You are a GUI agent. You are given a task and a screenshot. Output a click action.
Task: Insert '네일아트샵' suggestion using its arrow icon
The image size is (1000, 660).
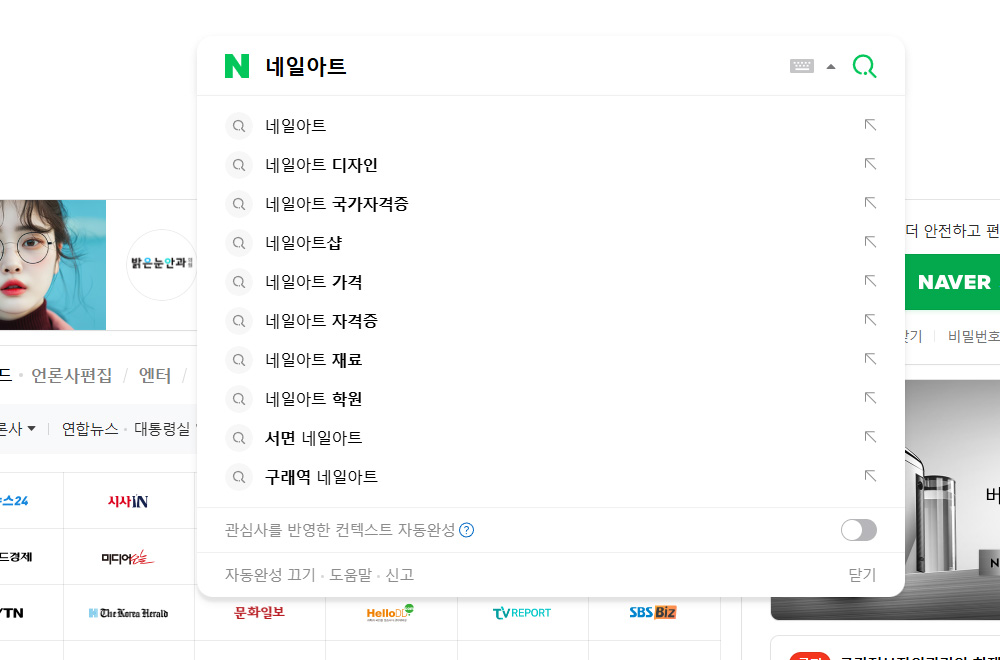(870, 243)
